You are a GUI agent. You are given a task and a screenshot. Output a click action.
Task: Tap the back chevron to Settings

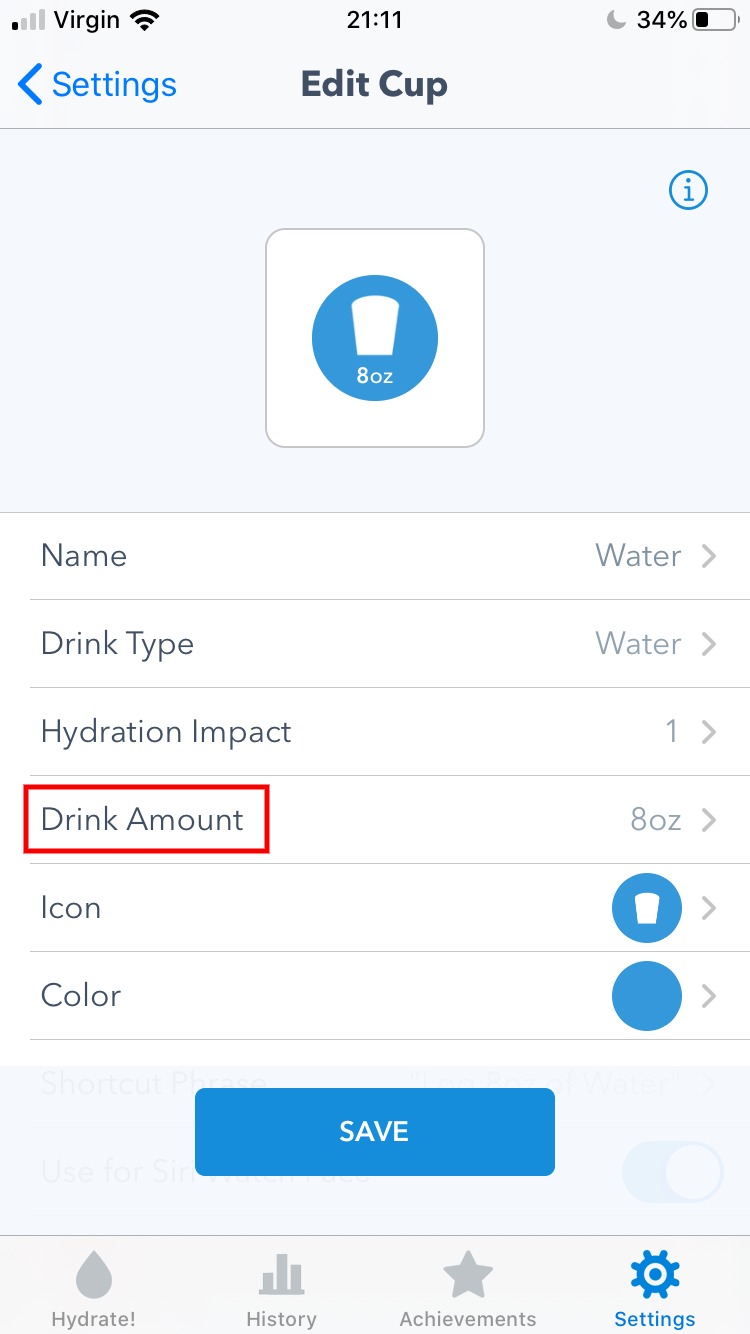pyautogui.click(x=30, y=85)
